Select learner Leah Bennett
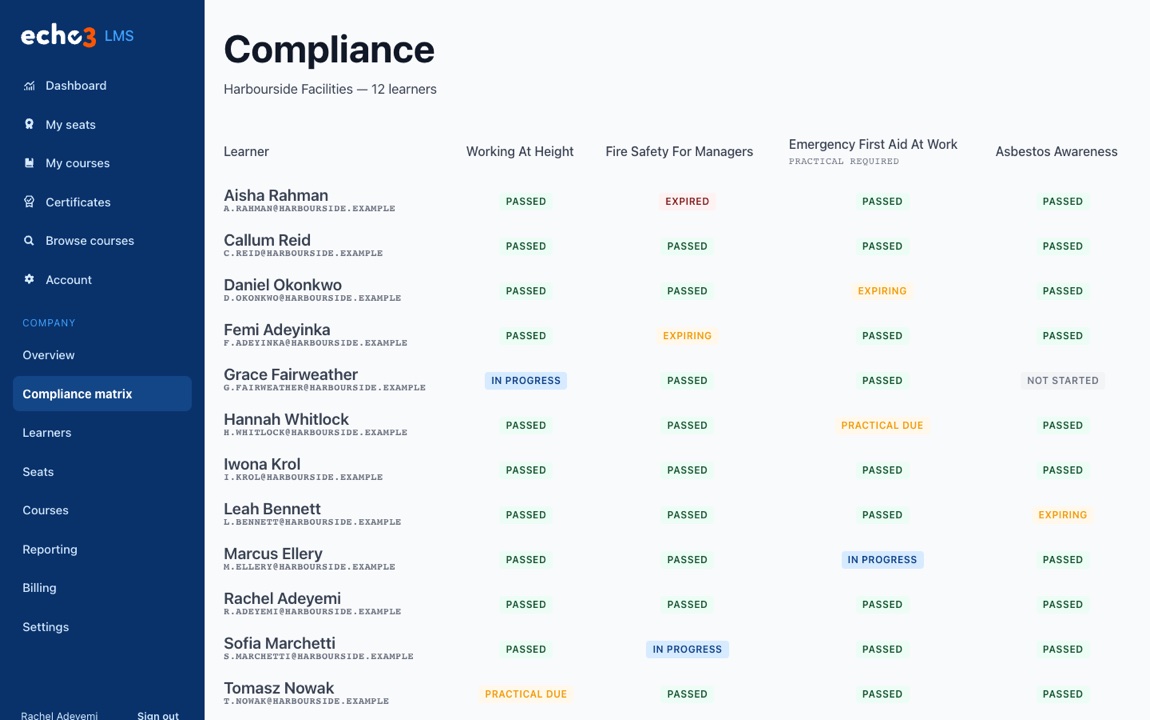This screenshot has height=720, width=1150. click(272, 509)
